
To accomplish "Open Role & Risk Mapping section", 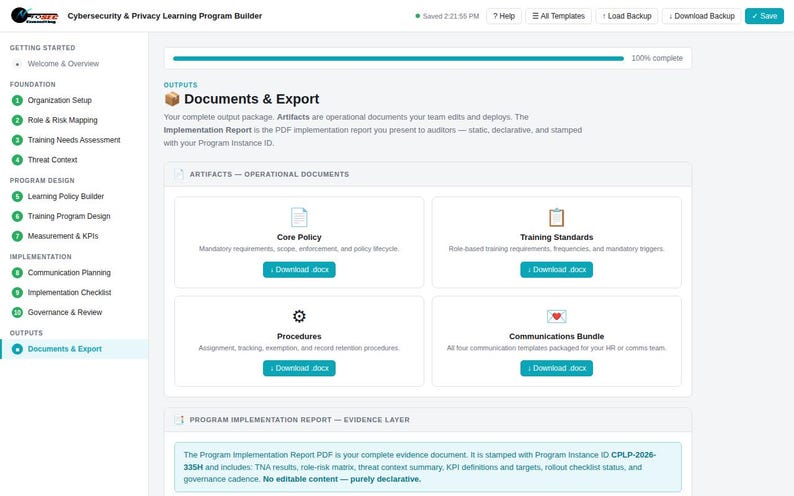I will (x=74, y=120).
